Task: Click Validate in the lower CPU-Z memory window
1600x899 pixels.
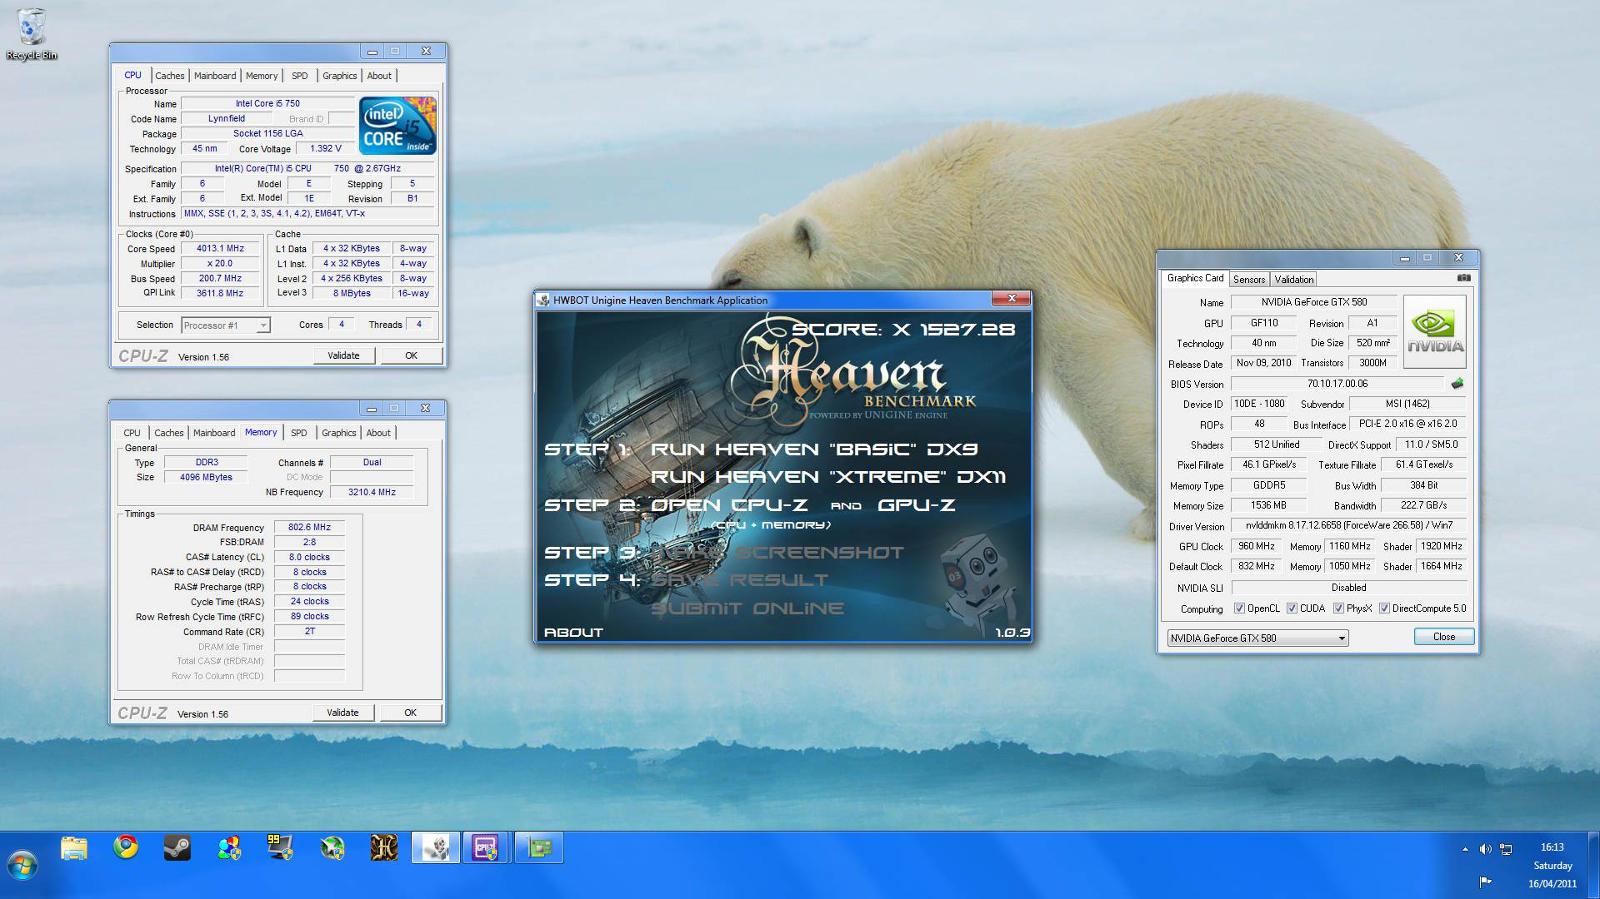Action: point(342,713)
